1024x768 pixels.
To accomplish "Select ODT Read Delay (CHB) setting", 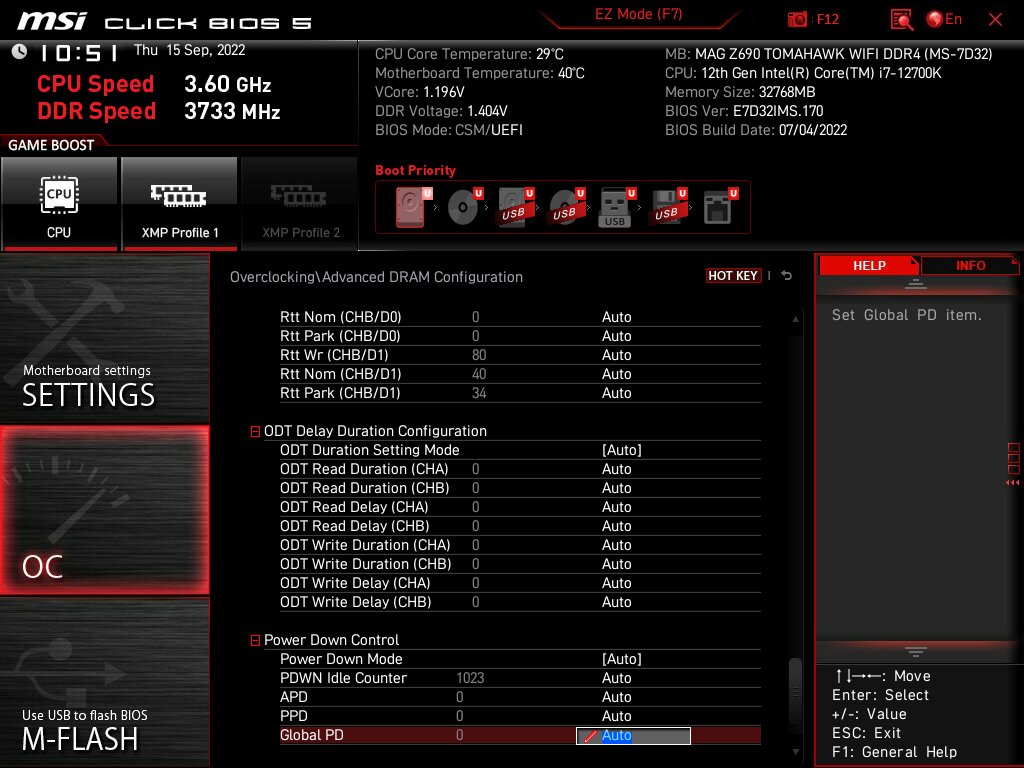I will coord(520,526).
